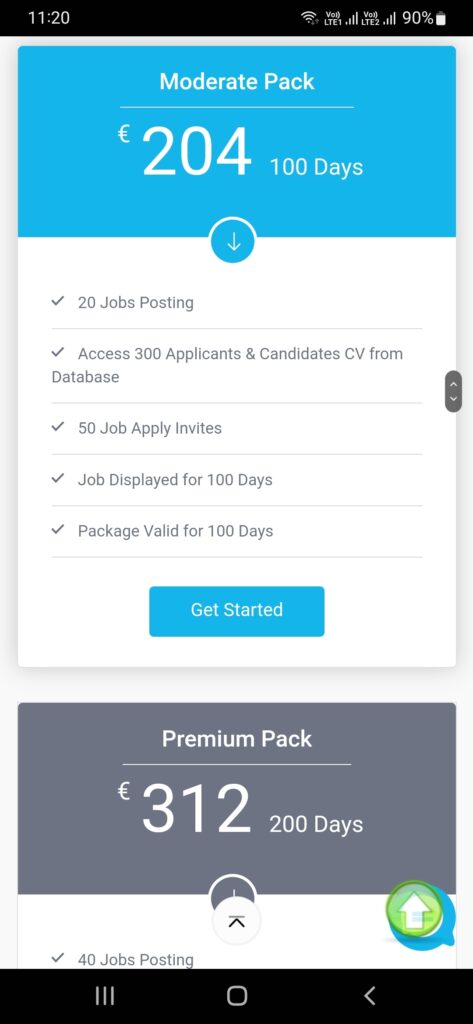Screen dimensions: 473x1024
Task: Tap the green home arrow floating icon
Action: 414,910
